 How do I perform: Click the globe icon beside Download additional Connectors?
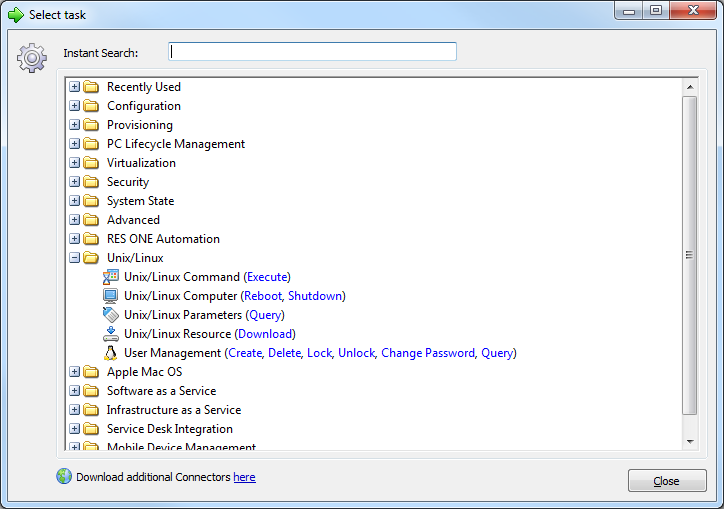[x=64, y=477]
